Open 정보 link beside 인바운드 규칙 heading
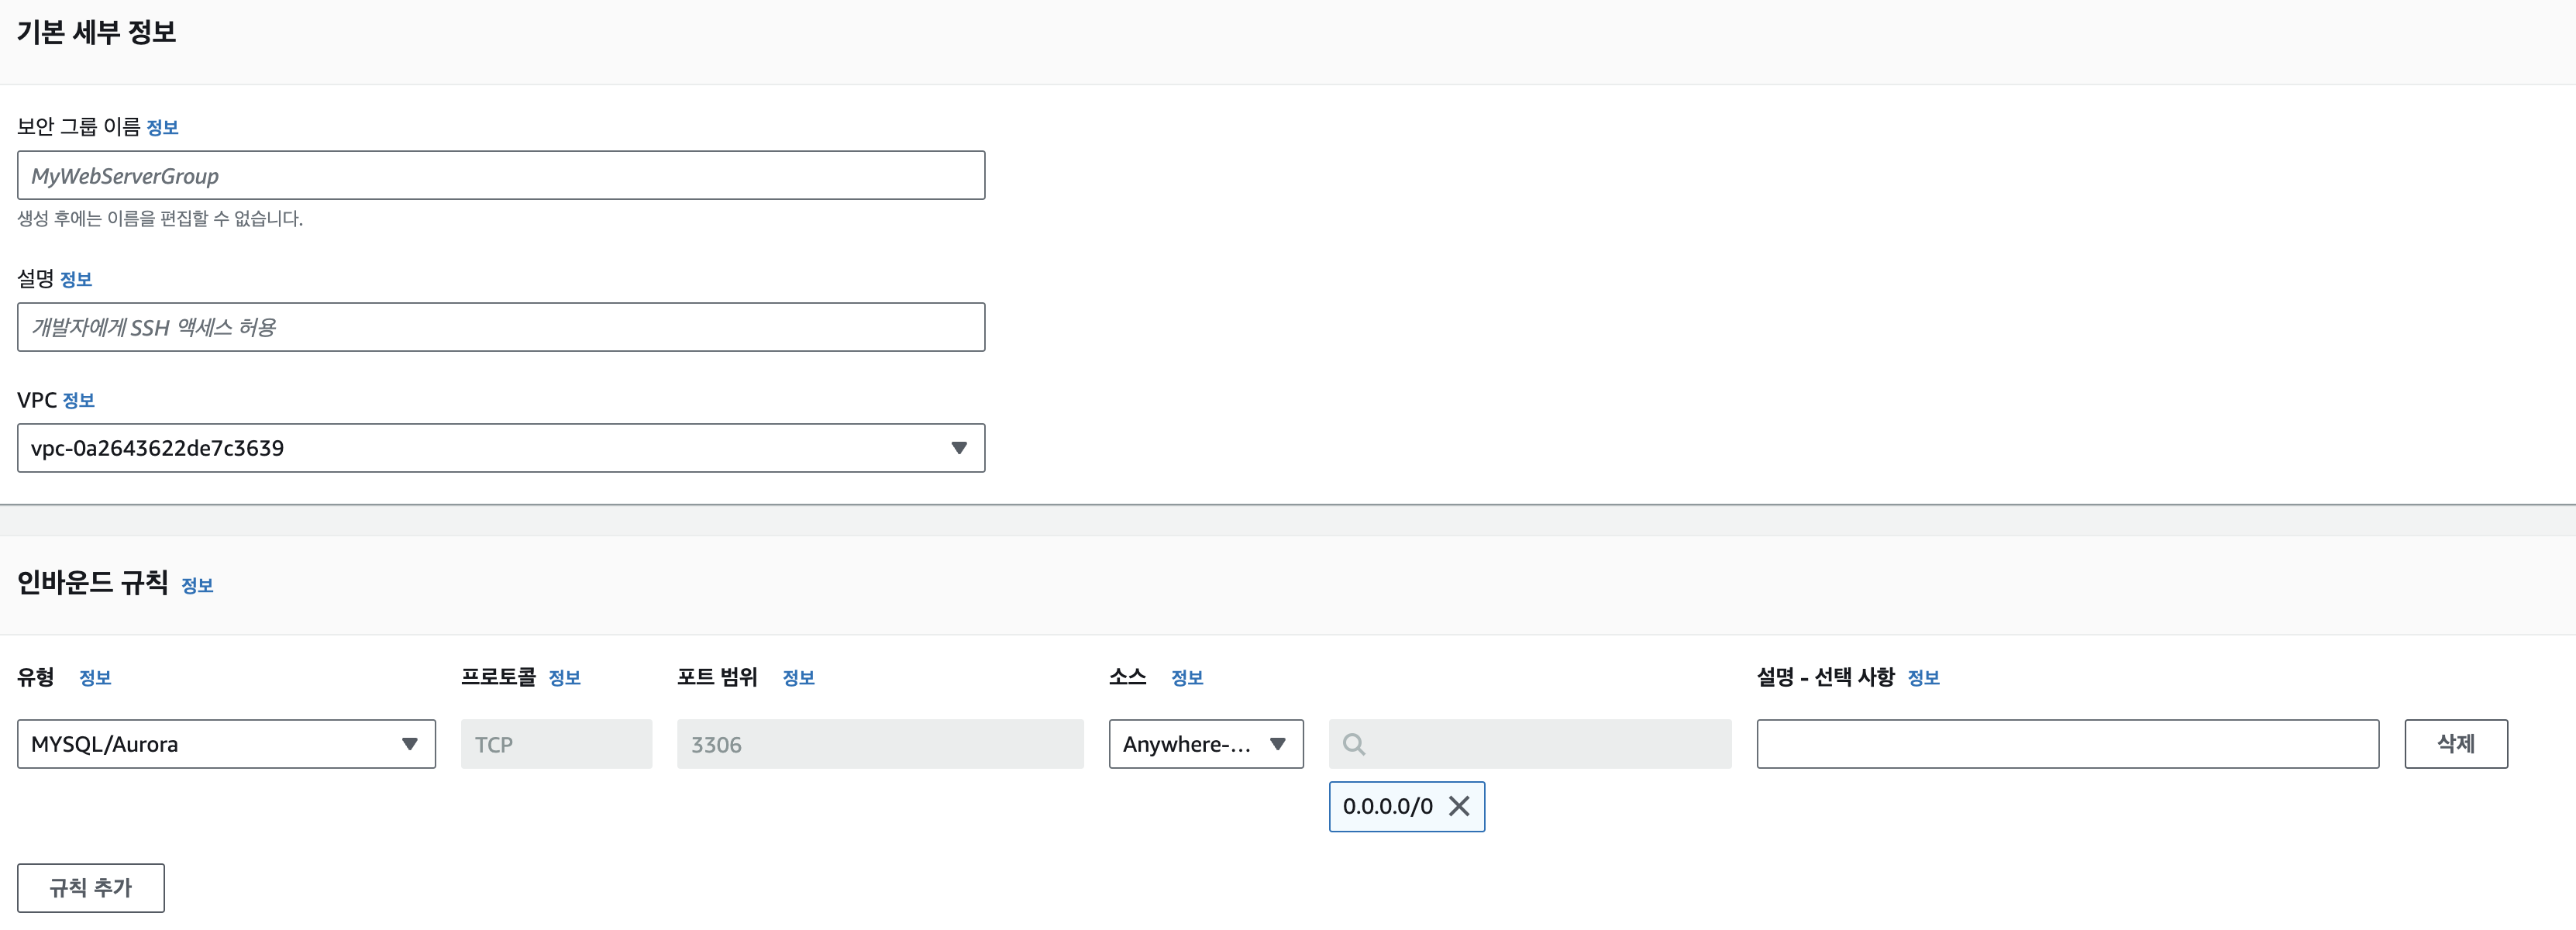The width and height of the screenshot is (2576, 930). pos(197,586)
